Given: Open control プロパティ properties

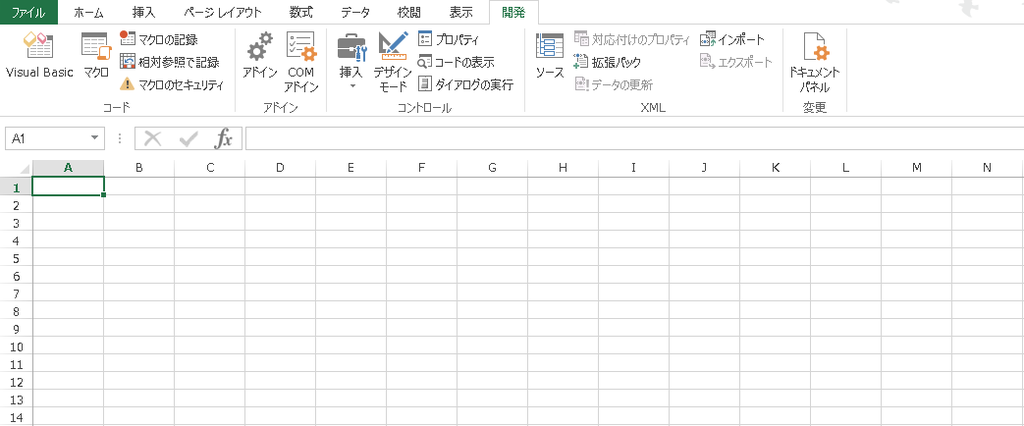Looking at the screenshot, I should click(x=448, y=40).
